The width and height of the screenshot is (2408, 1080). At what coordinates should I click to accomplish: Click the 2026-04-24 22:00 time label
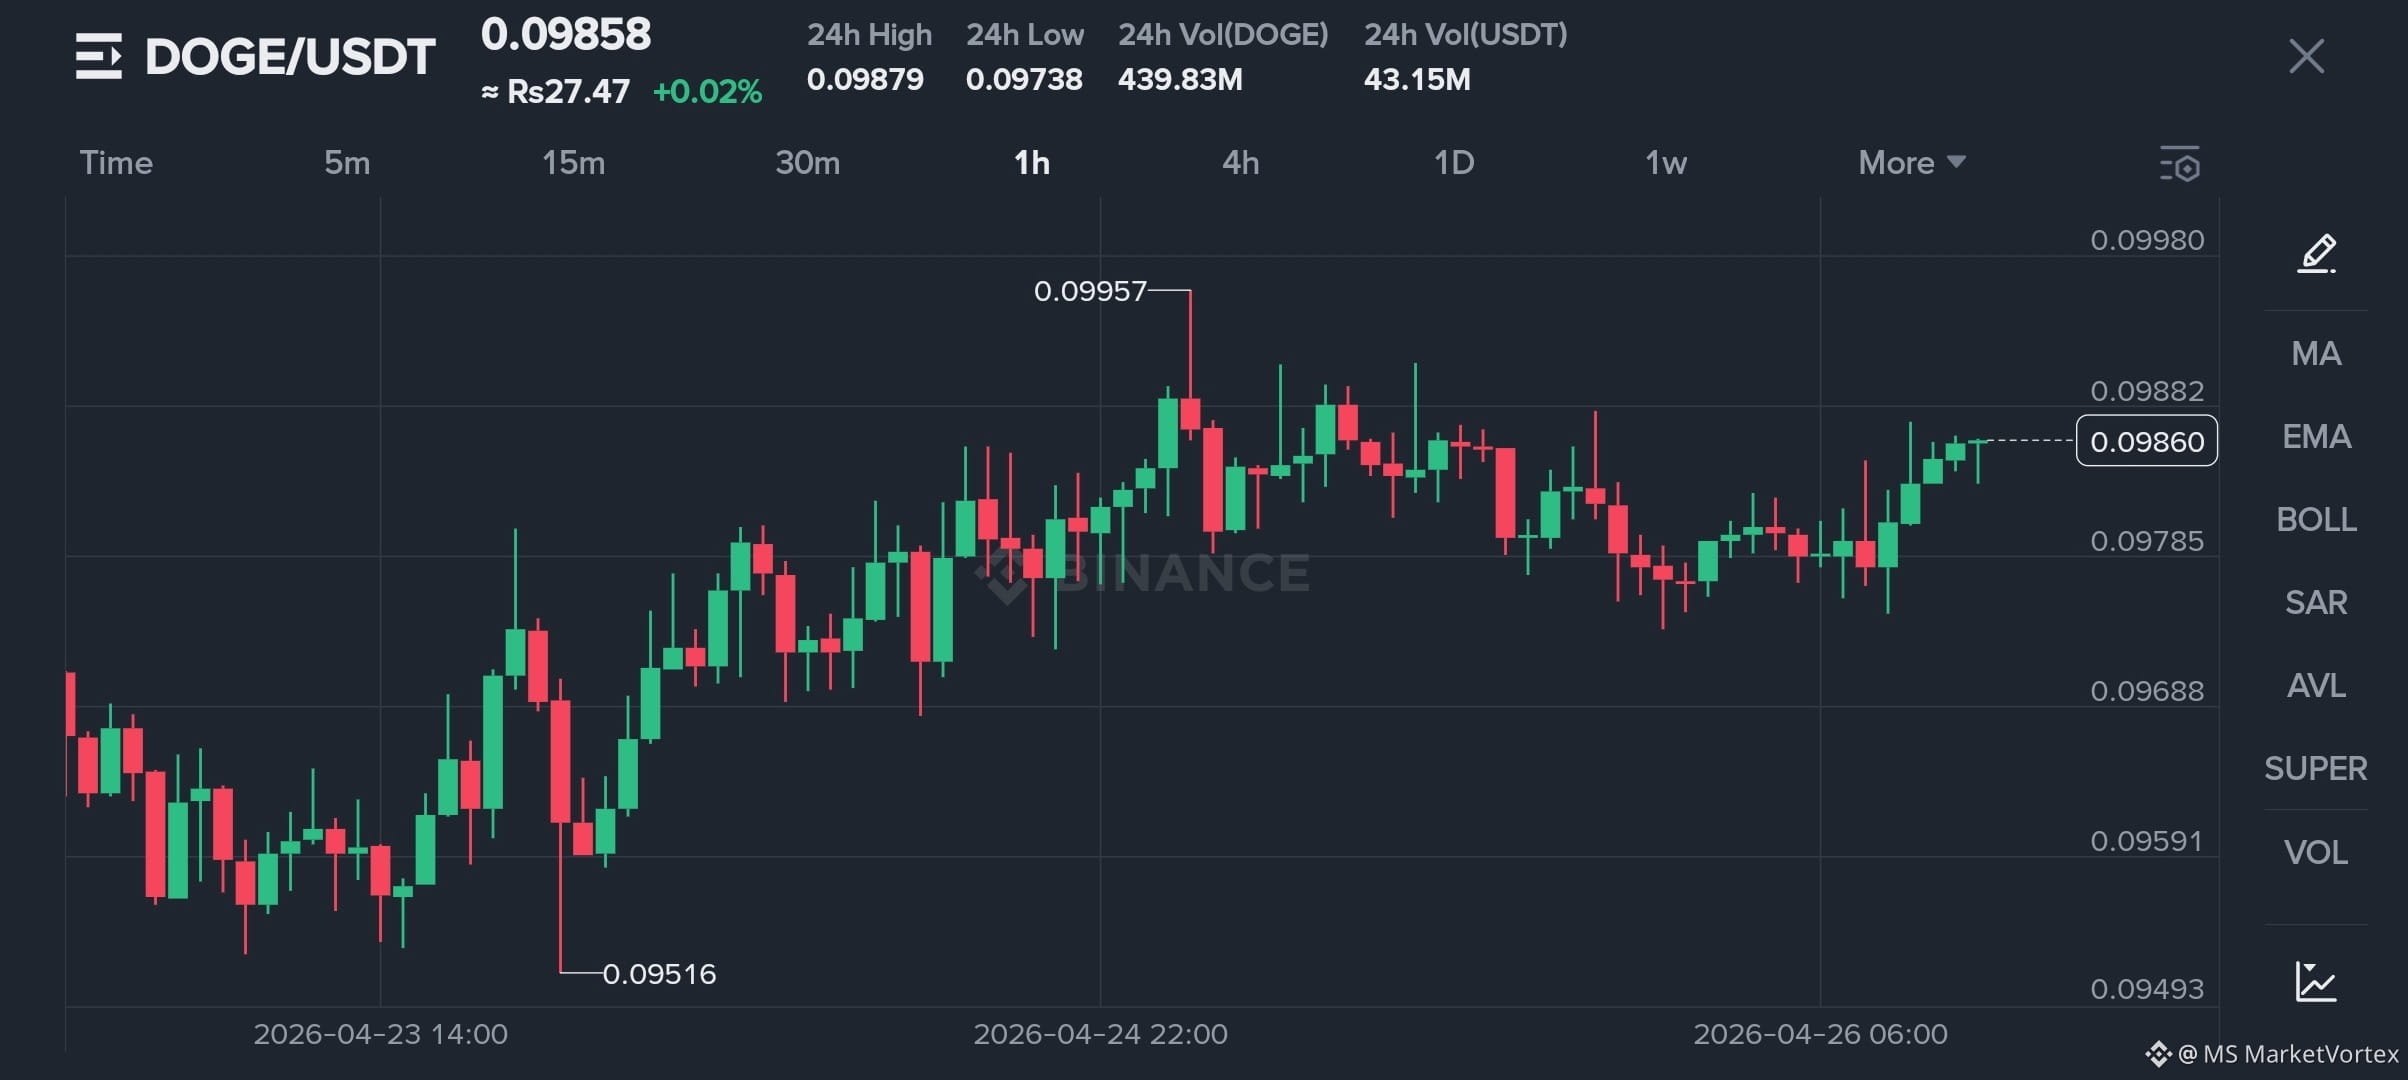point(1100,1034)
